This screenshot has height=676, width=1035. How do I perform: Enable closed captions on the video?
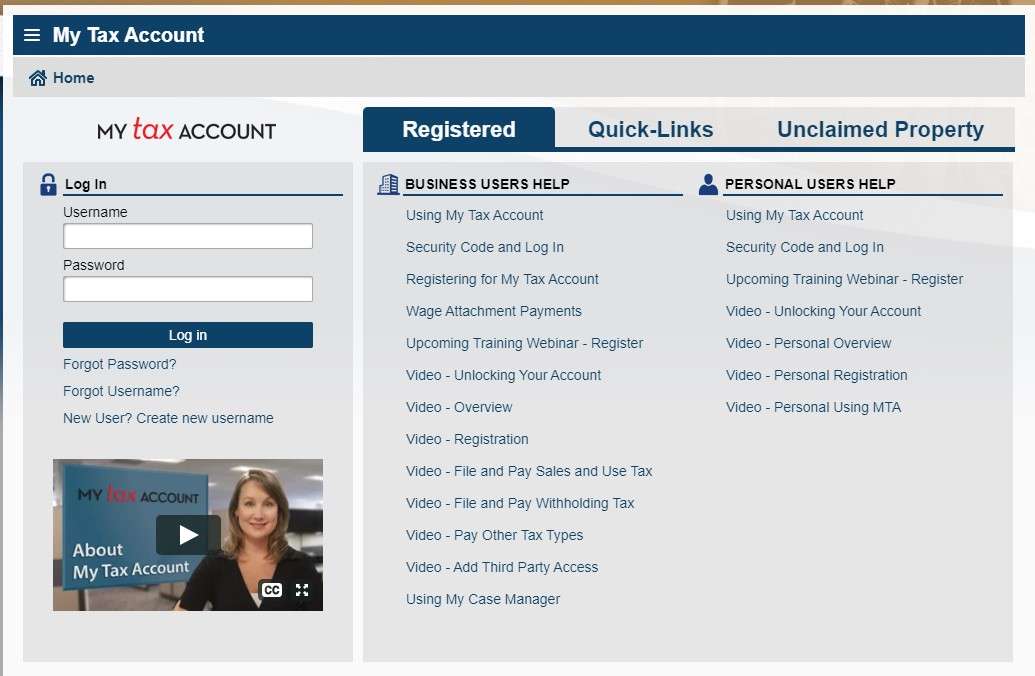tap(271, 590)
